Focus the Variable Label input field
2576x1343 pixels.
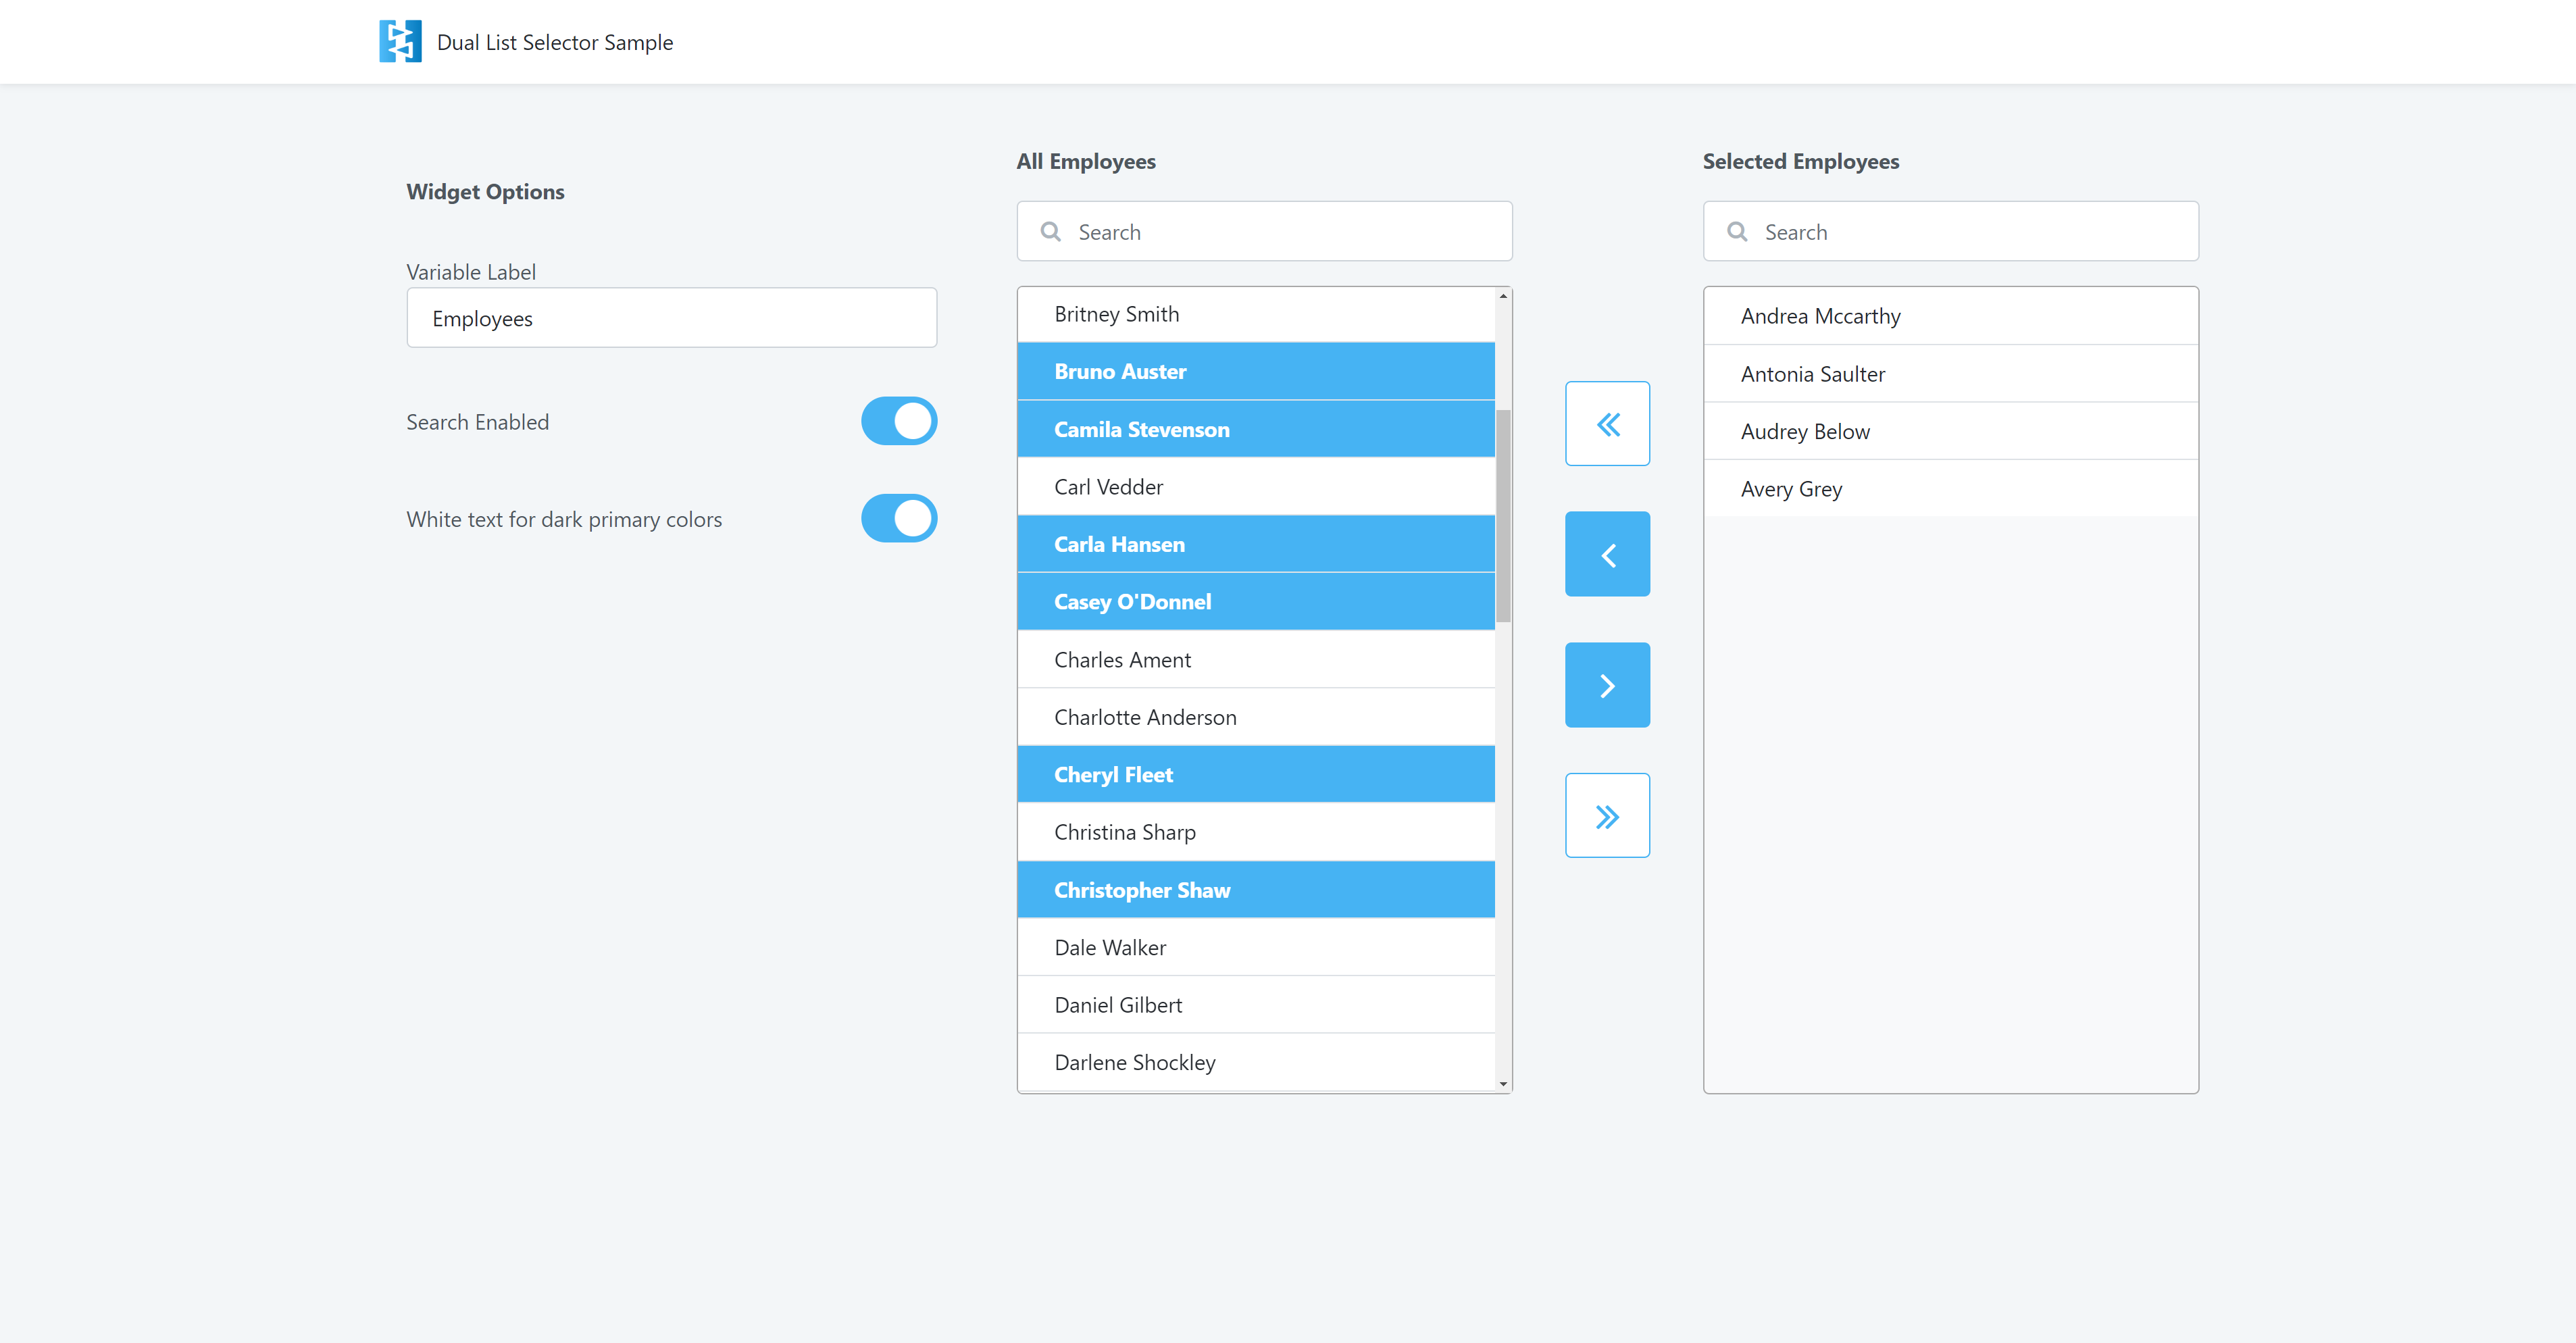pos(671,318)
